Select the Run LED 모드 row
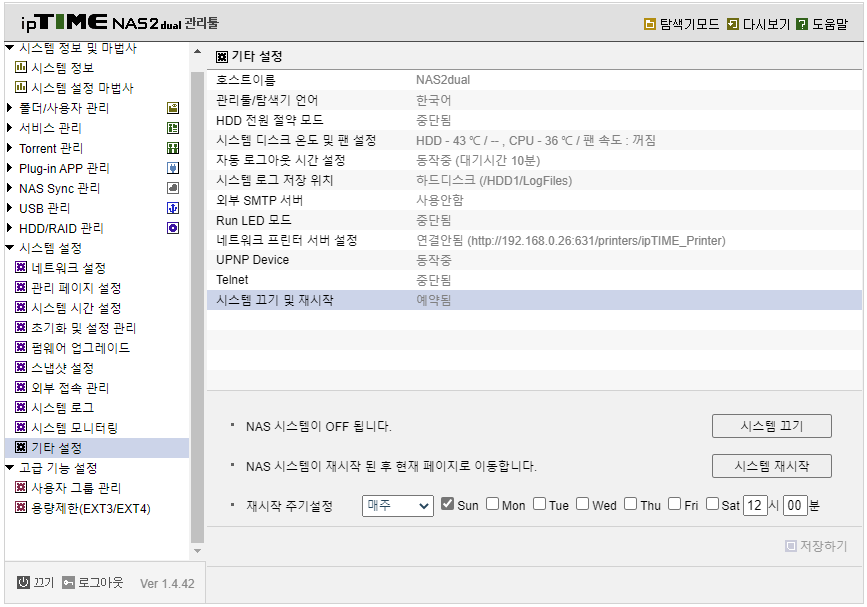Screen dimensions: 867x607 (x=534, y=220)
